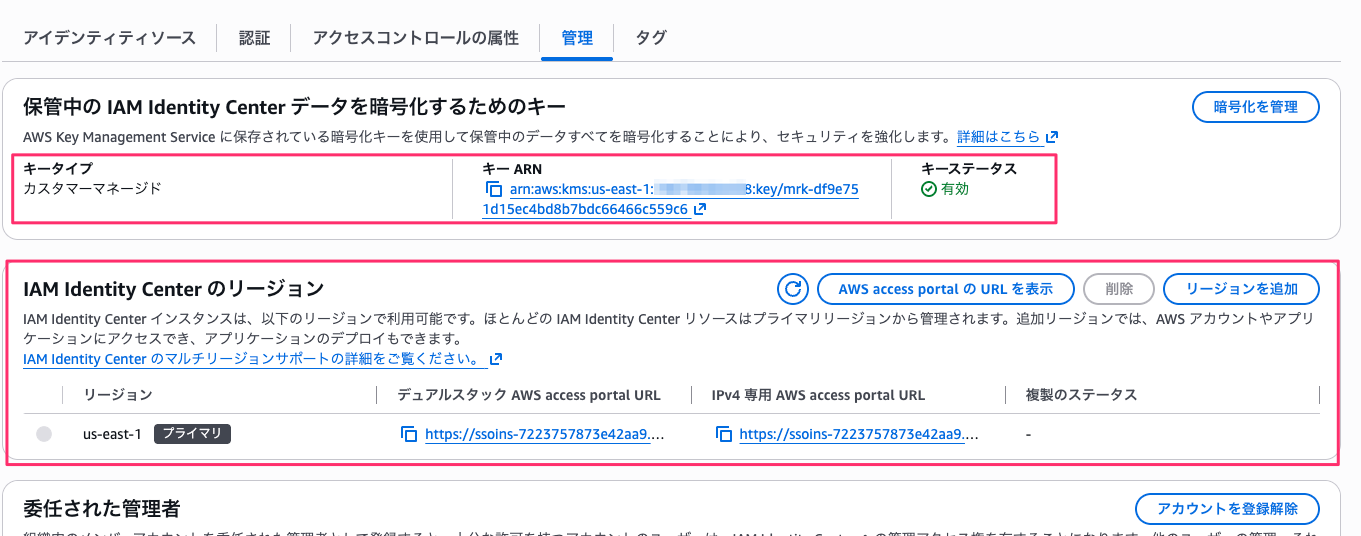Open the マルチリージョンサポートの詳細 link
Screen dimensions: 1361x536
click(254, 359)
